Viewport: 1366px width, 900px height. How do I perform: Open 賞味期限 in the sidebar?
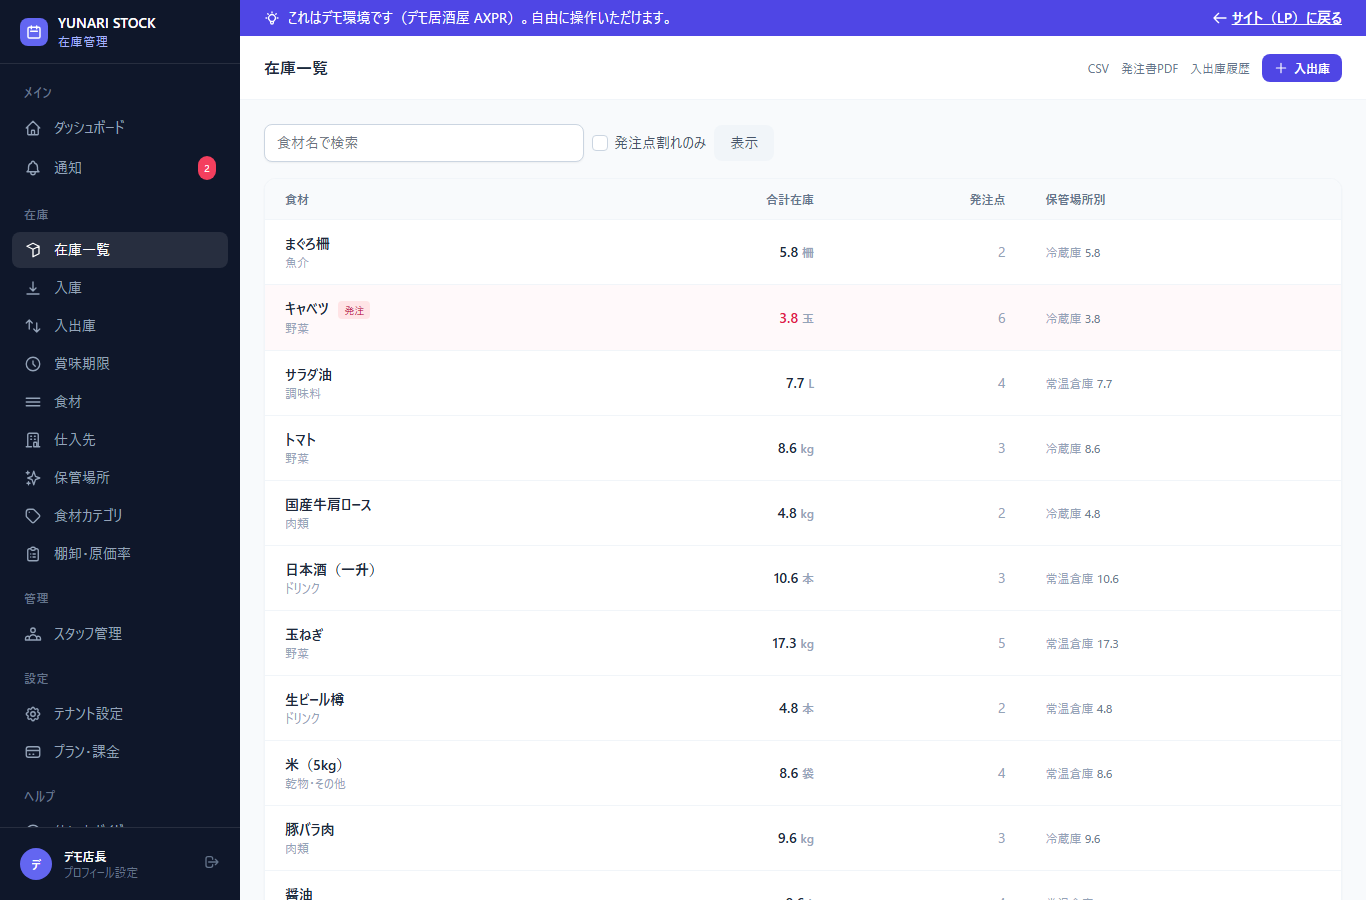click(x=120, y=364)
